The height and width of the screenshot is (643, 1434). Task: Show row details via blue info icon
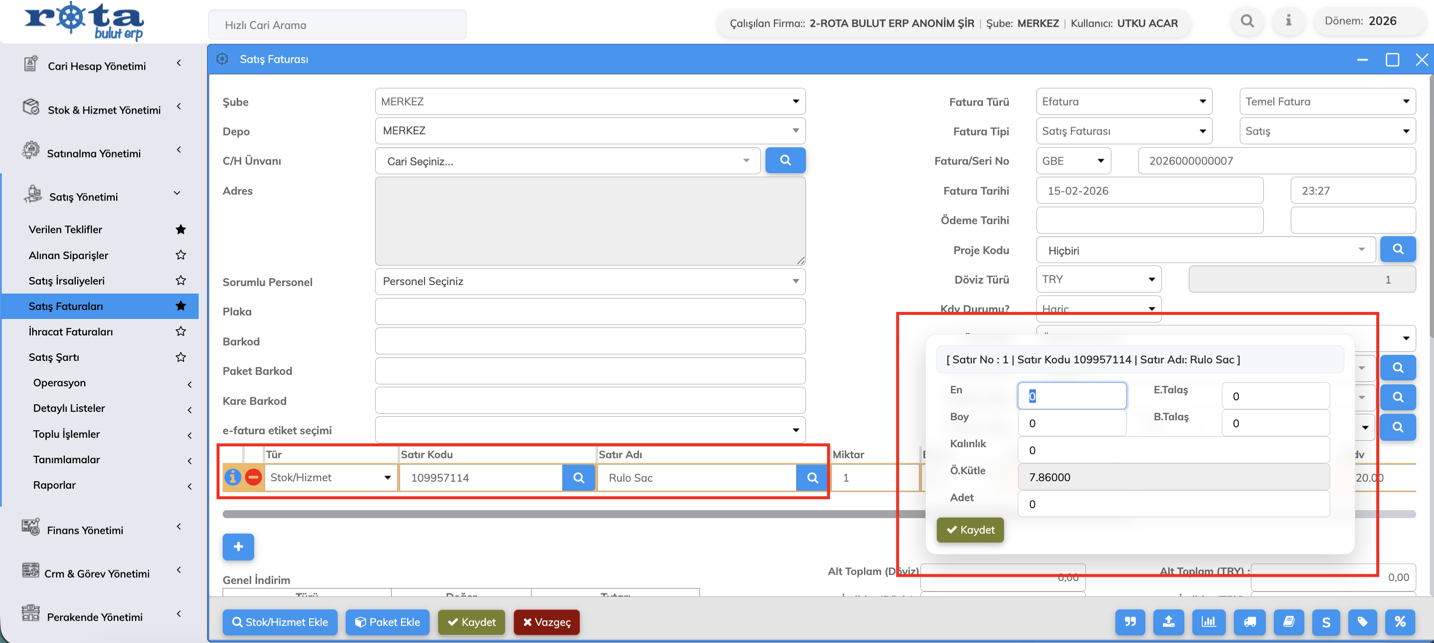pos(233,478)
